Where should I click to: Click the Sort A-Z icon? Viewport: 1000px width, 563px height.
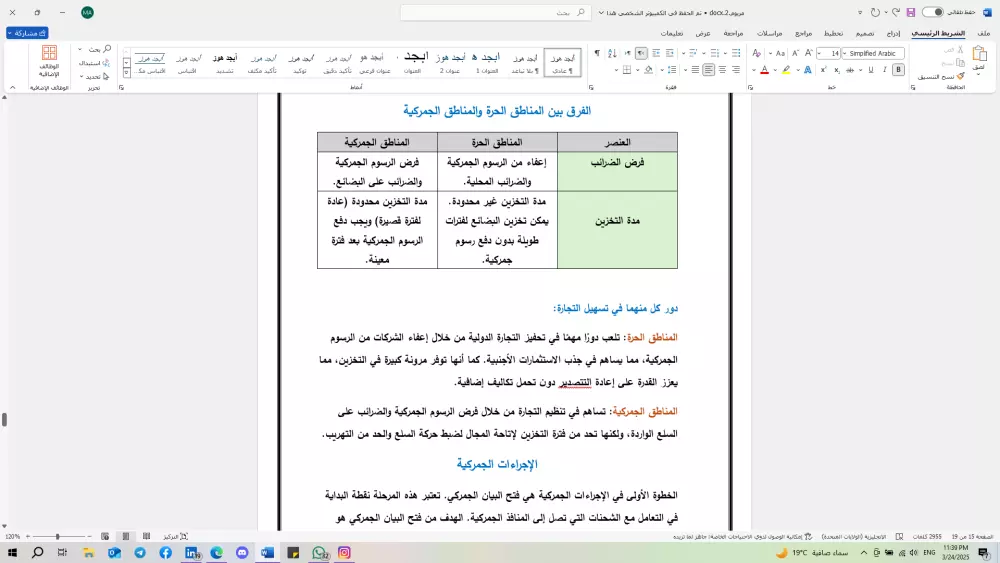(x=612, y=54)
